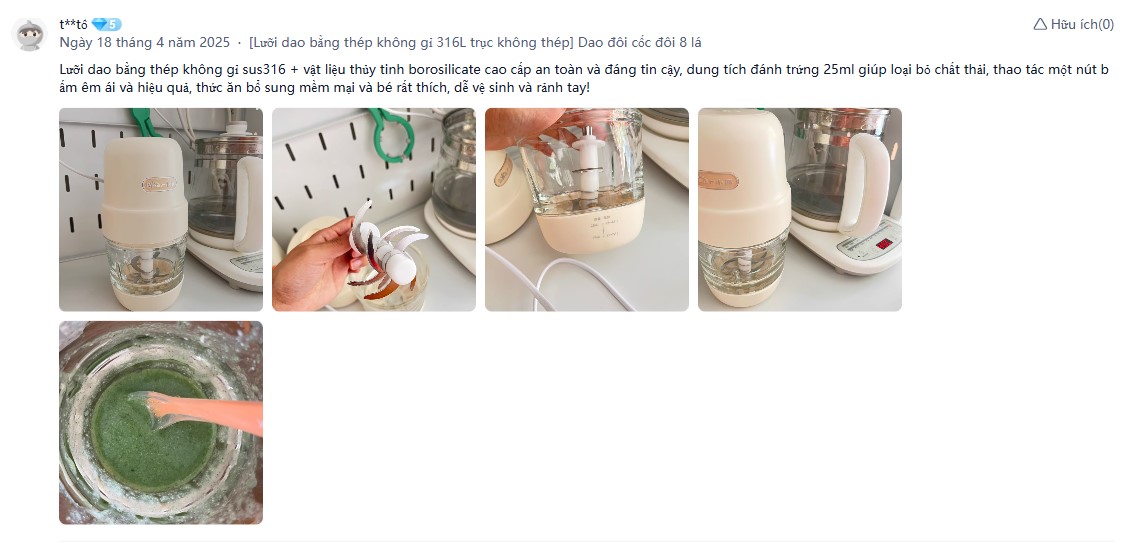Open photo of blender beside kettle

pyautogui.click(x=161, y=209)
